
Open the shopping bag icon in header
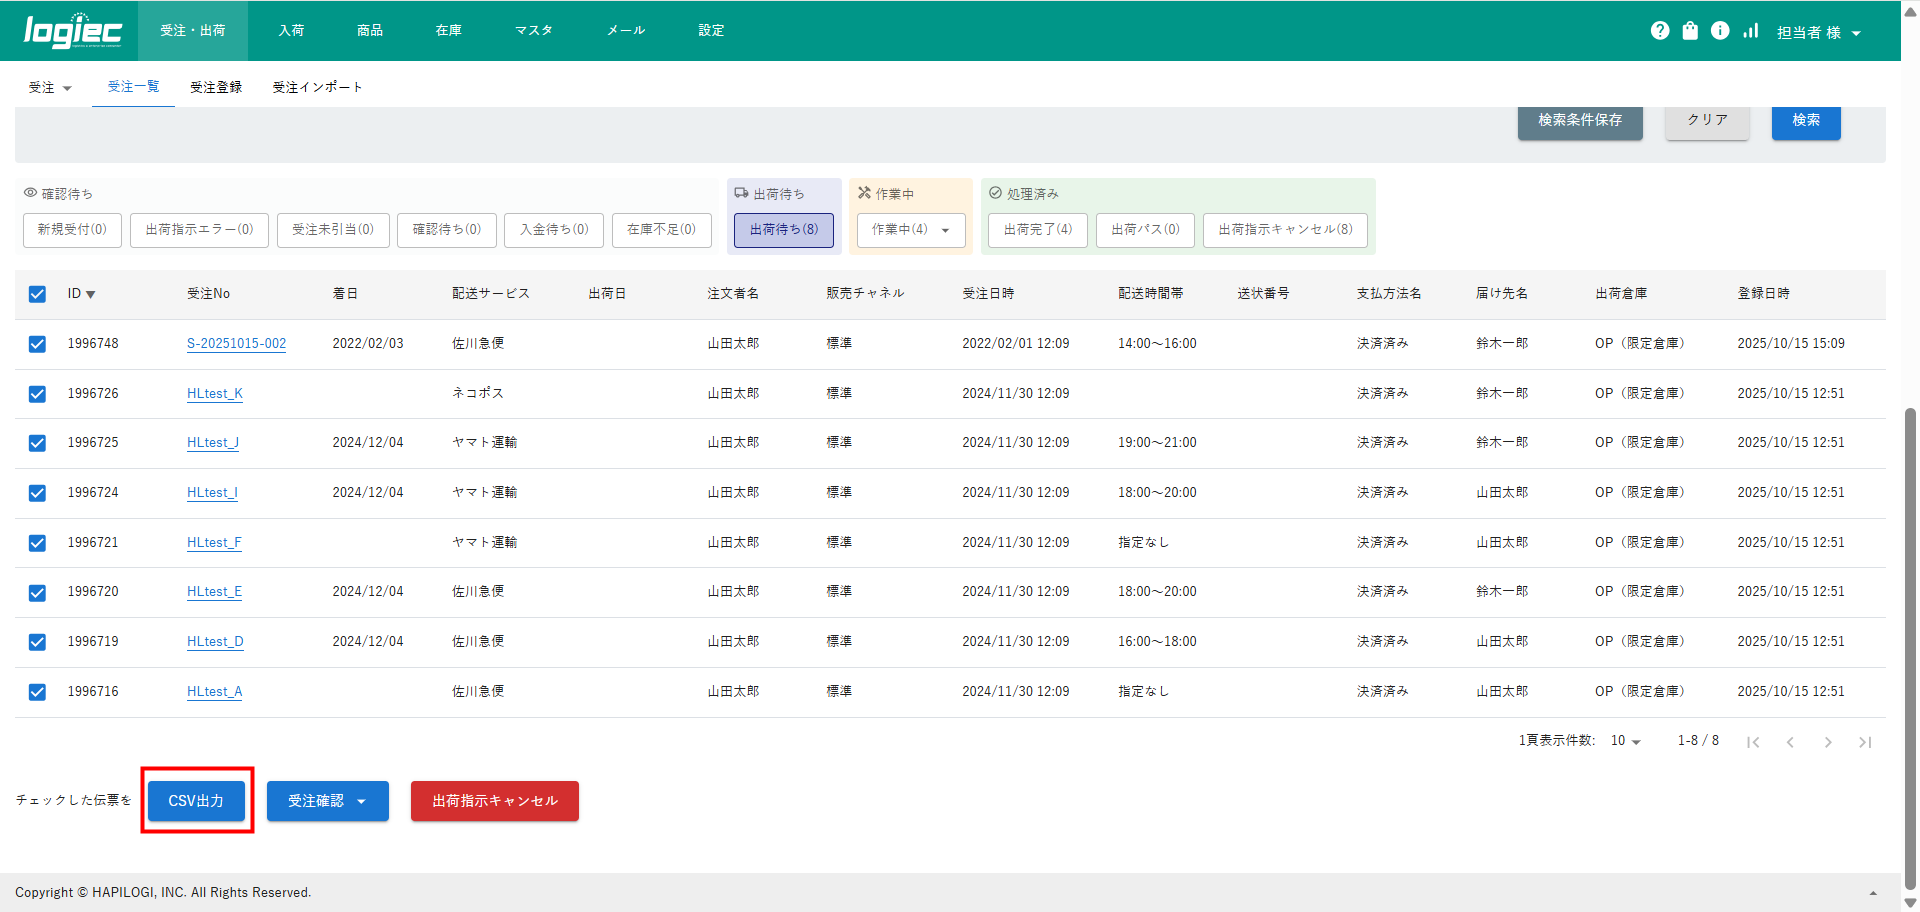point(1690,31)
